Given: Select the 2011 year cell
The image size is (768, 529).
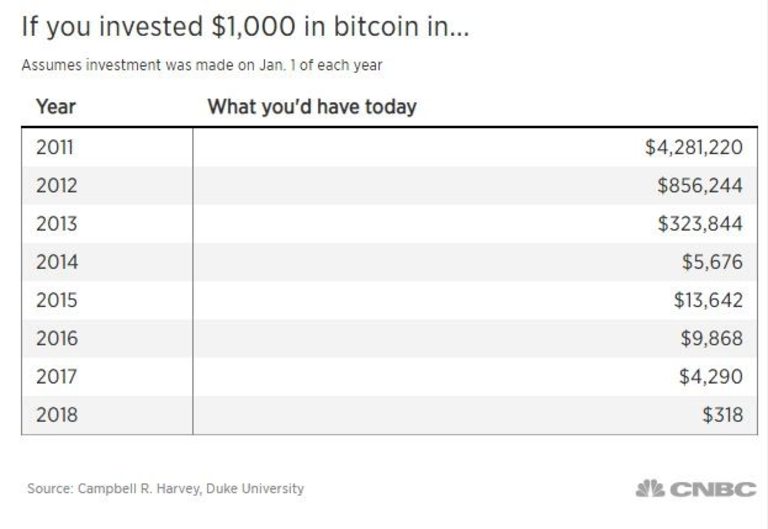Looking at the screenshot, I should (x=55, y=148).
